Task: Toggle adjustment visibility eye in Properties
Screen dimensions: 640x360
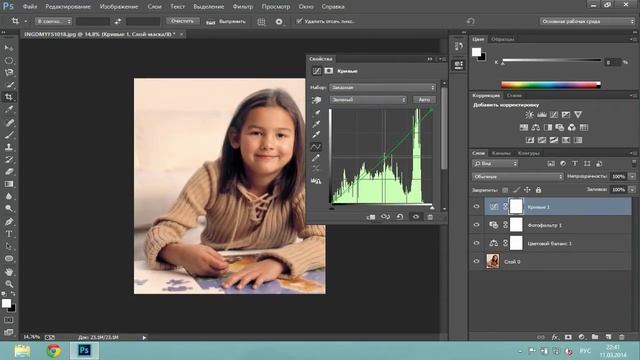Action: [x=416, y=217]
